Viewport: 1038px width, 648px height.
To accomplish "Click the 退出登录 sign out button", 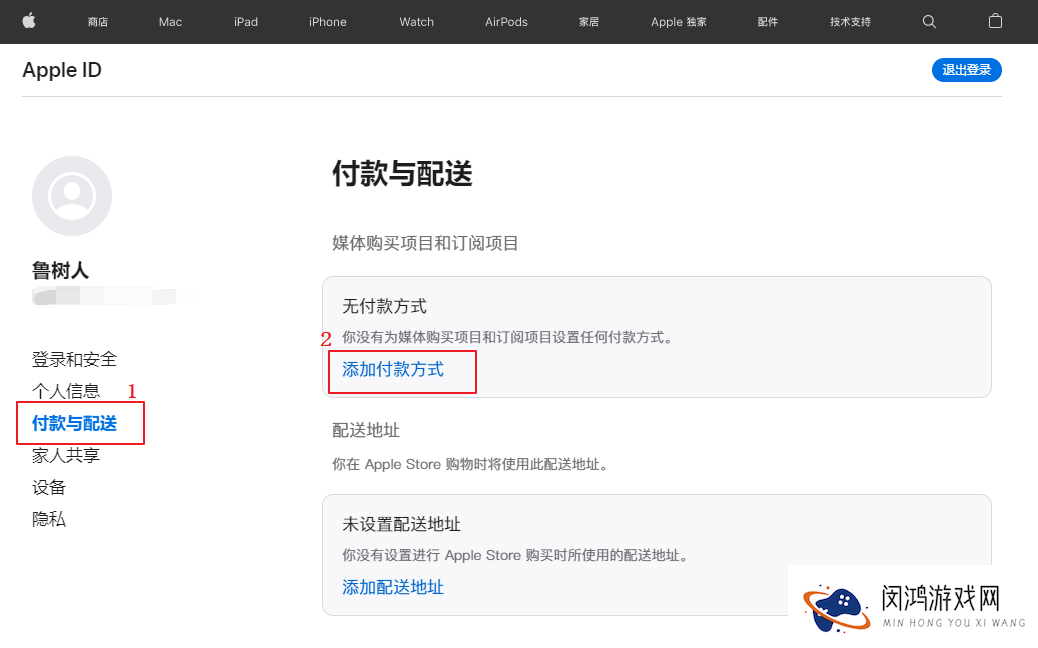I will pyautogui.click(x=967, y=70).
